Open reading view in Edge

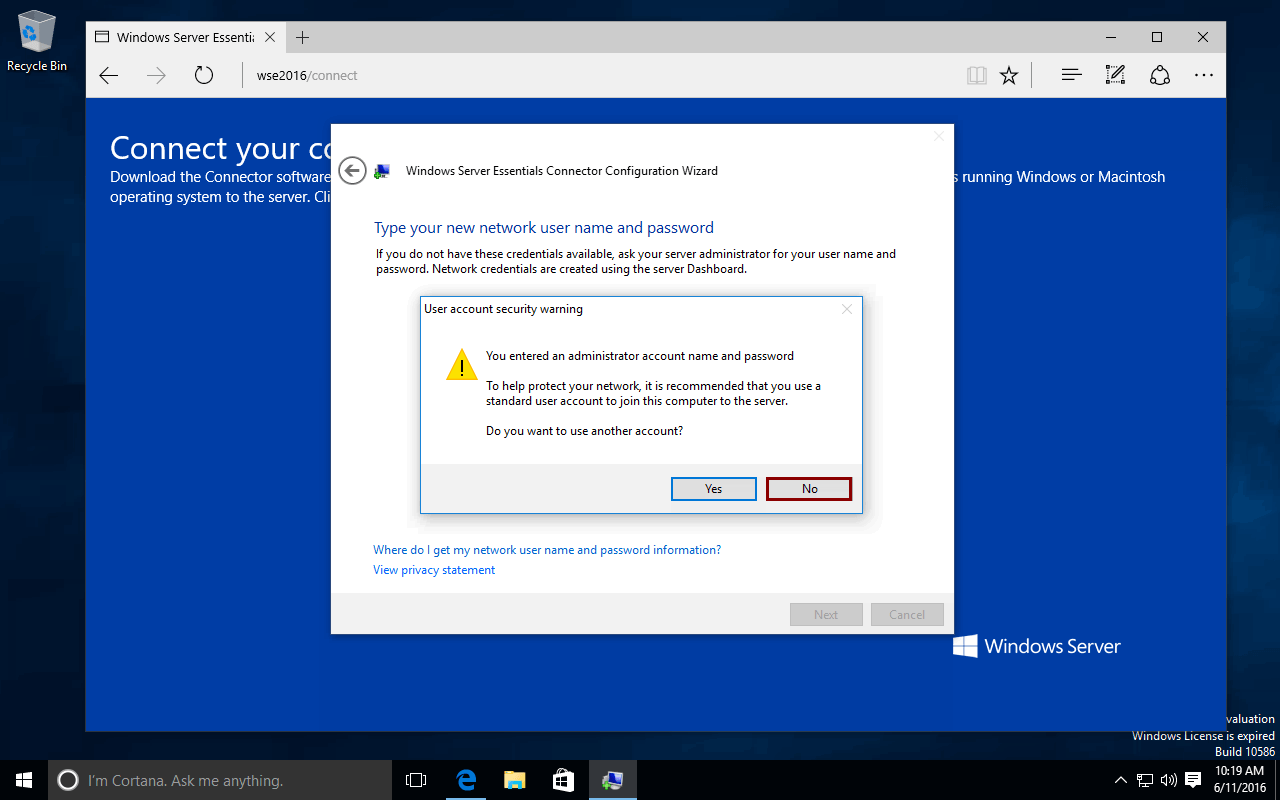977,75
